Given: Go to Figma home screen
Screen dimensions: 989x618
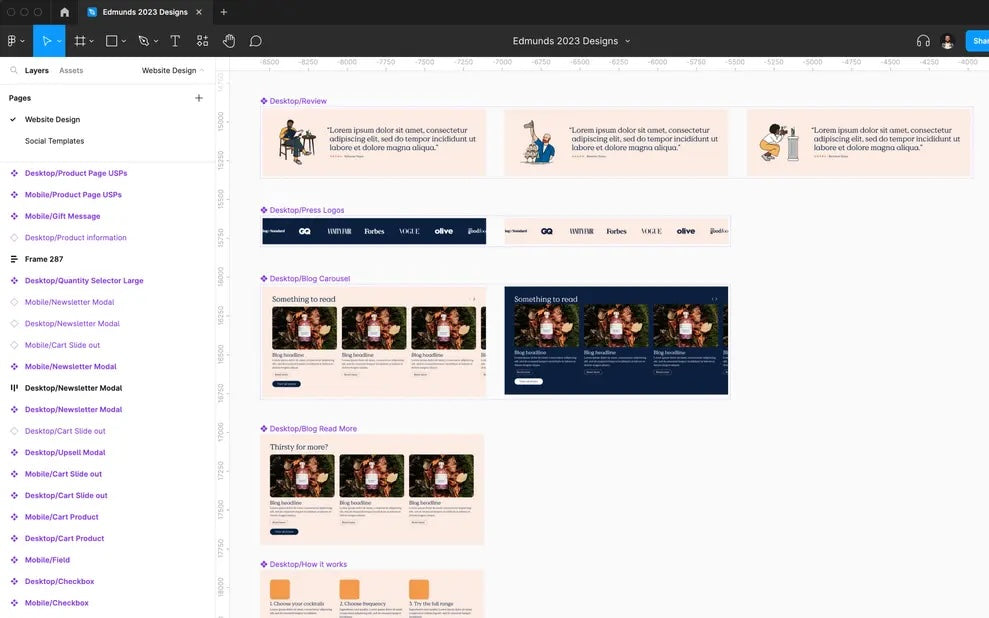Looking at the screenshot, I should click(x=65, y=12).
